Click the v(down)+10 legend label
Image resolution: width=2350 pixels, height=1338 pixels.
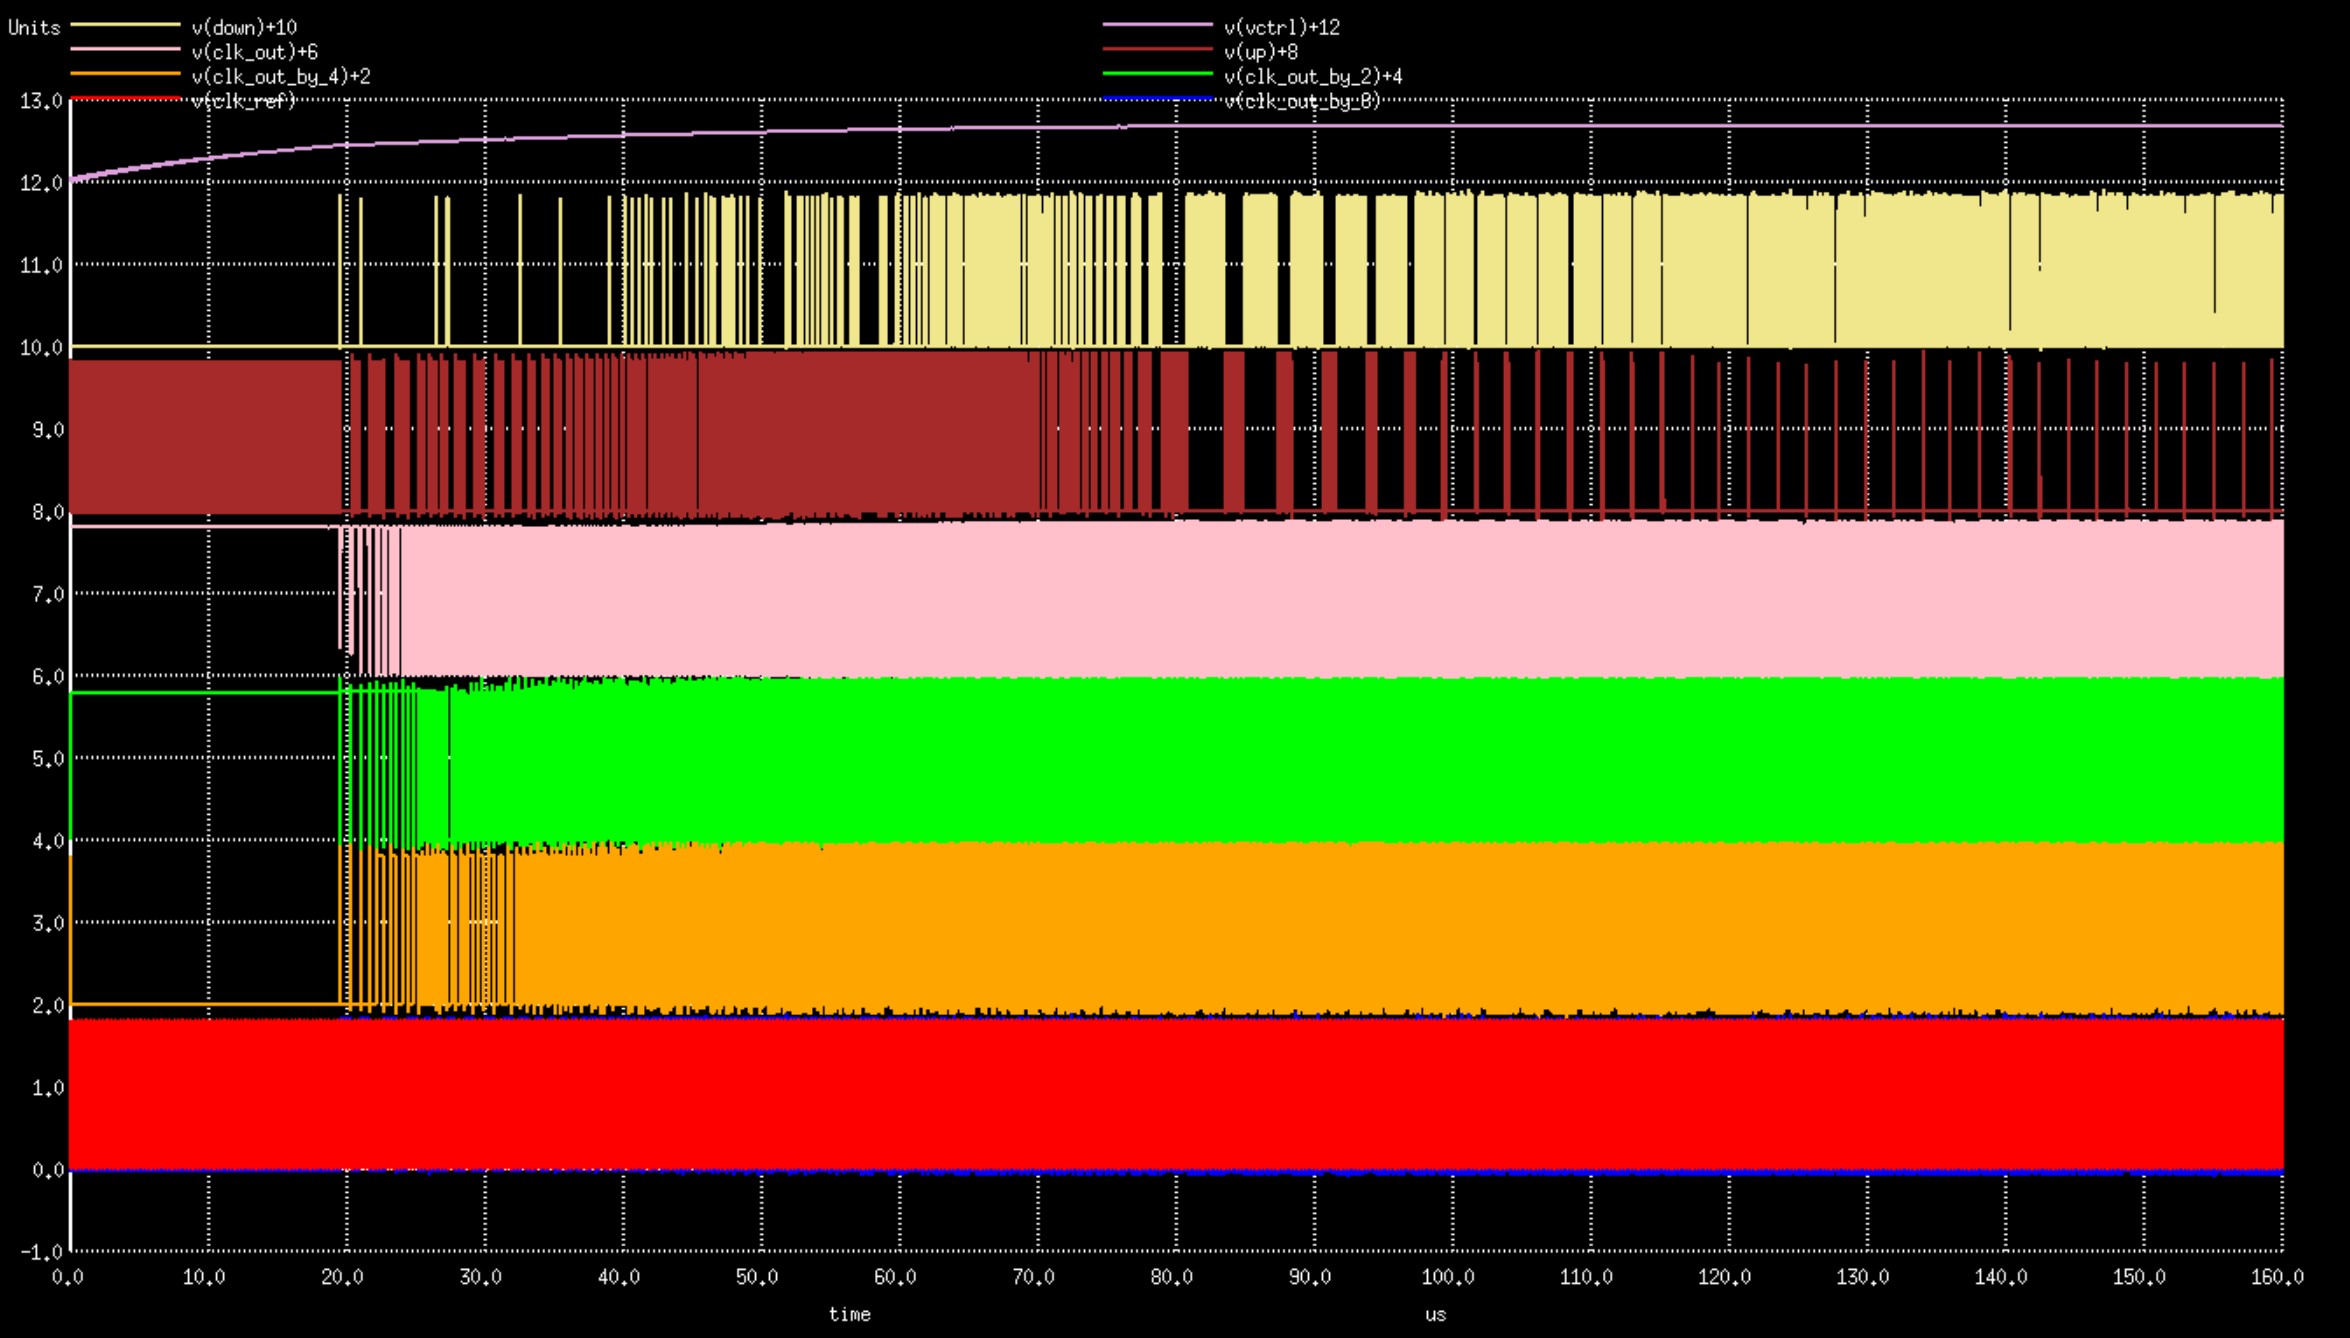coord(244,27)
